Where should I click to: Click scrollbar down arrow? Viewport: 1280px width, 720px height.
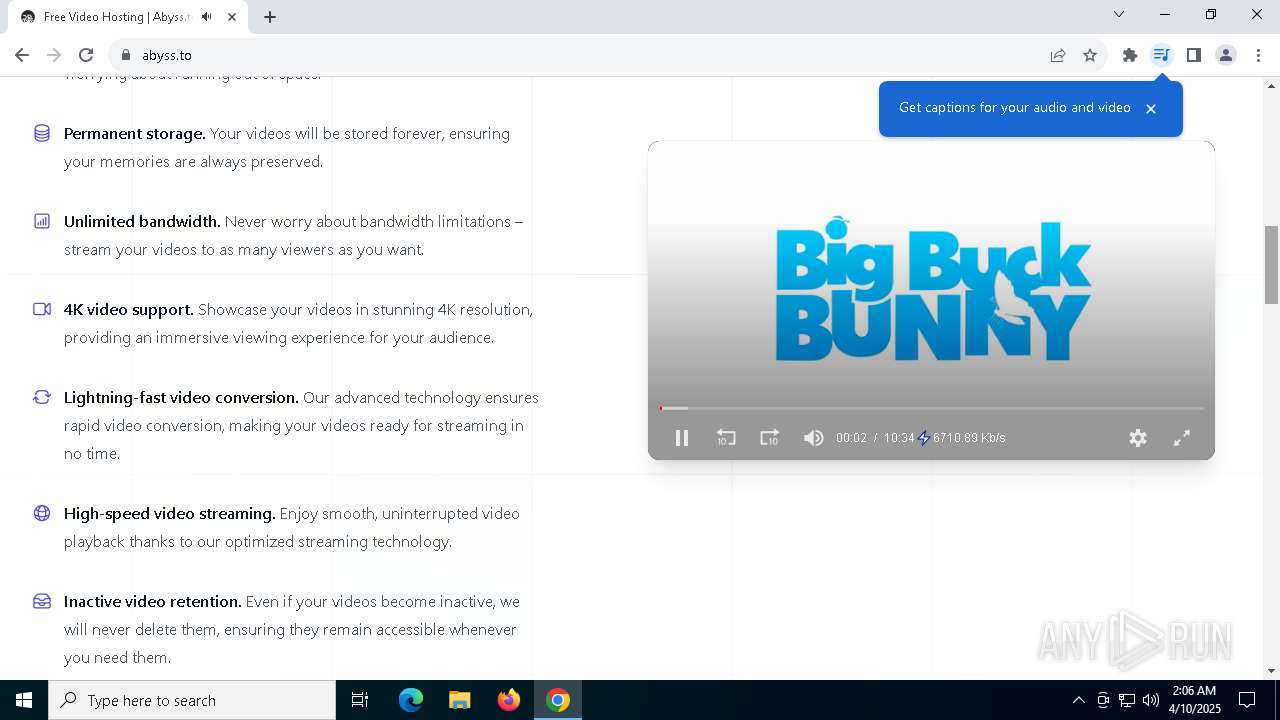(1271, 671)
